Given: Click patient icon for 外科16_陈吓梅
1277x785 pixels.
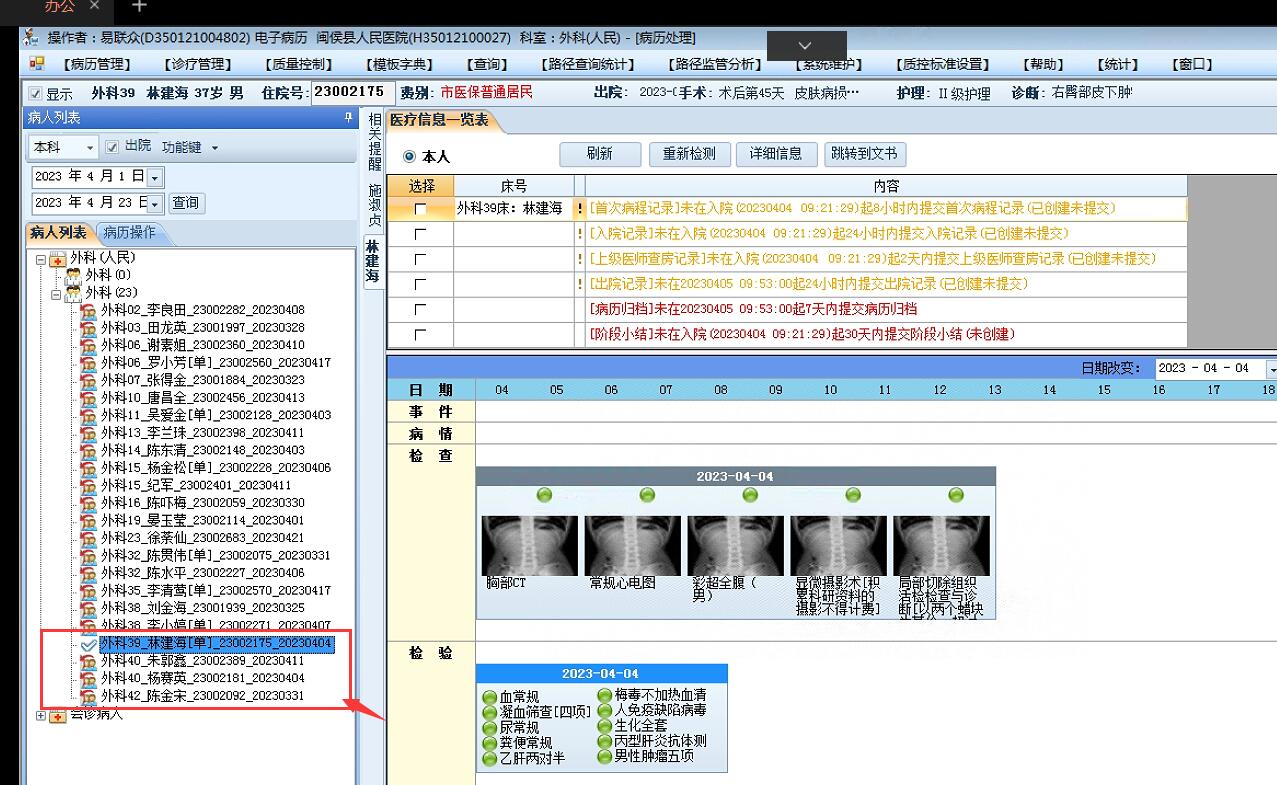Looking at the screenshot, I should tap(88, 503).
